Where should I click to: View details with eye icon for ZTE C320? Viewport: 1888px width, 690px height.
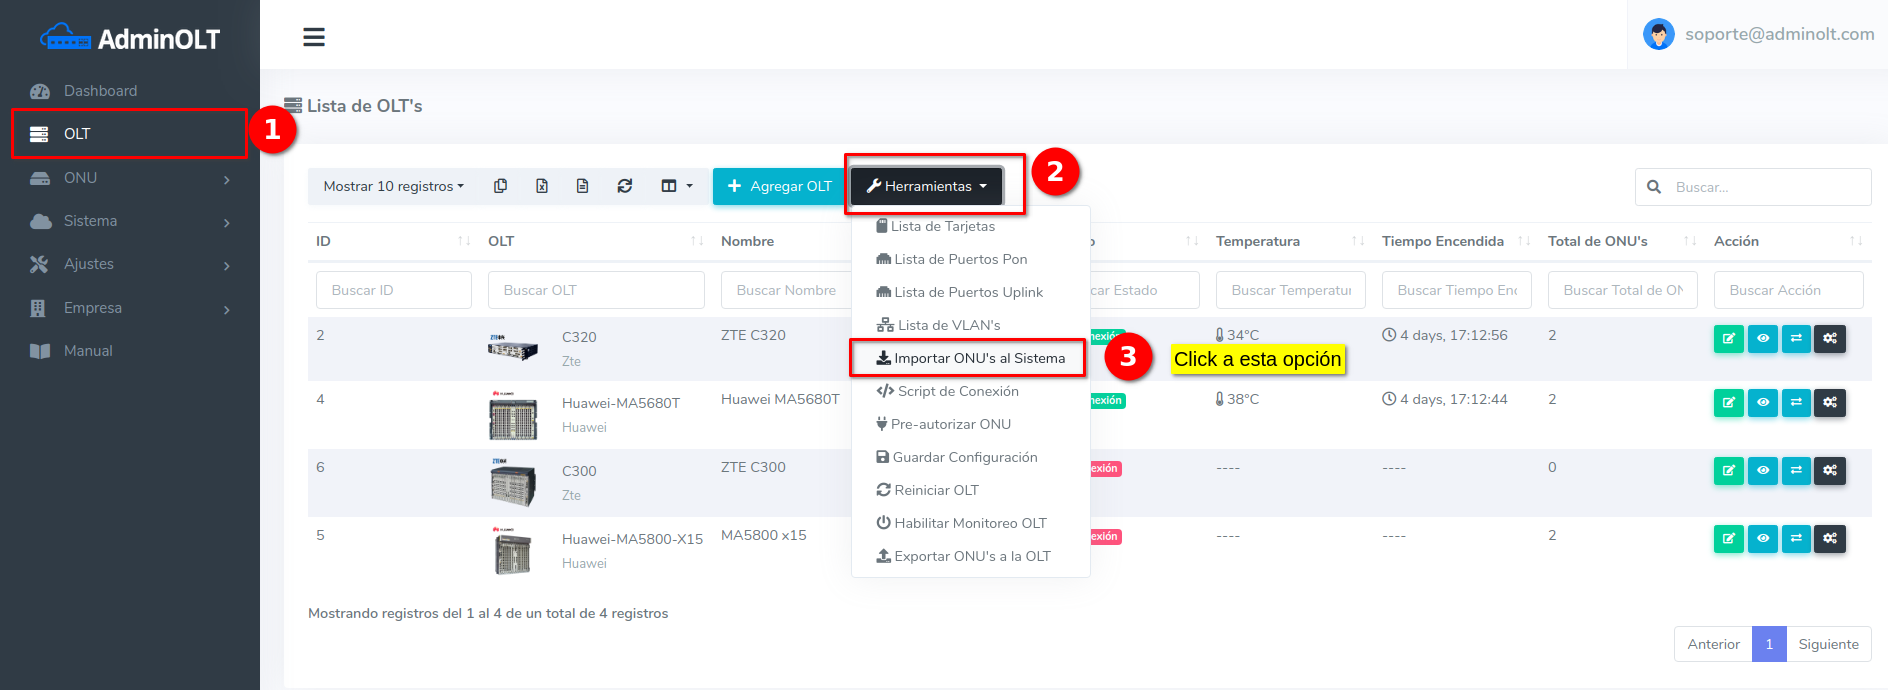(x=1762, y=339)
